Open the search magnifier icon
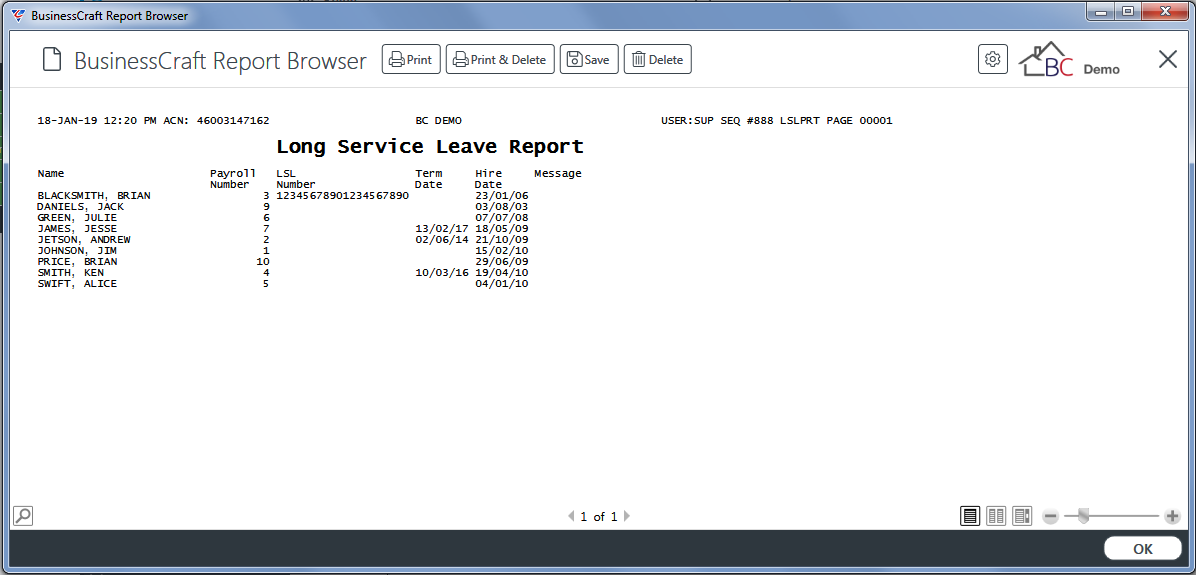The width and height of the screenshot is (1196, 575). click(x=23, y=516)
